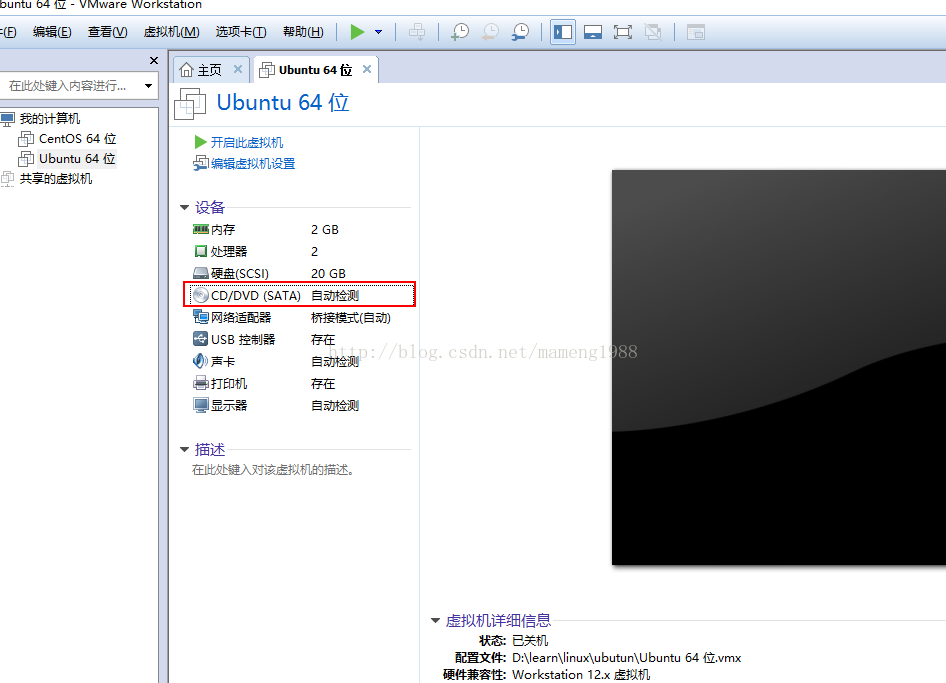946x683 pixels.
Task: Toggle the library sidebar view icon
Action: coord(563,32)
